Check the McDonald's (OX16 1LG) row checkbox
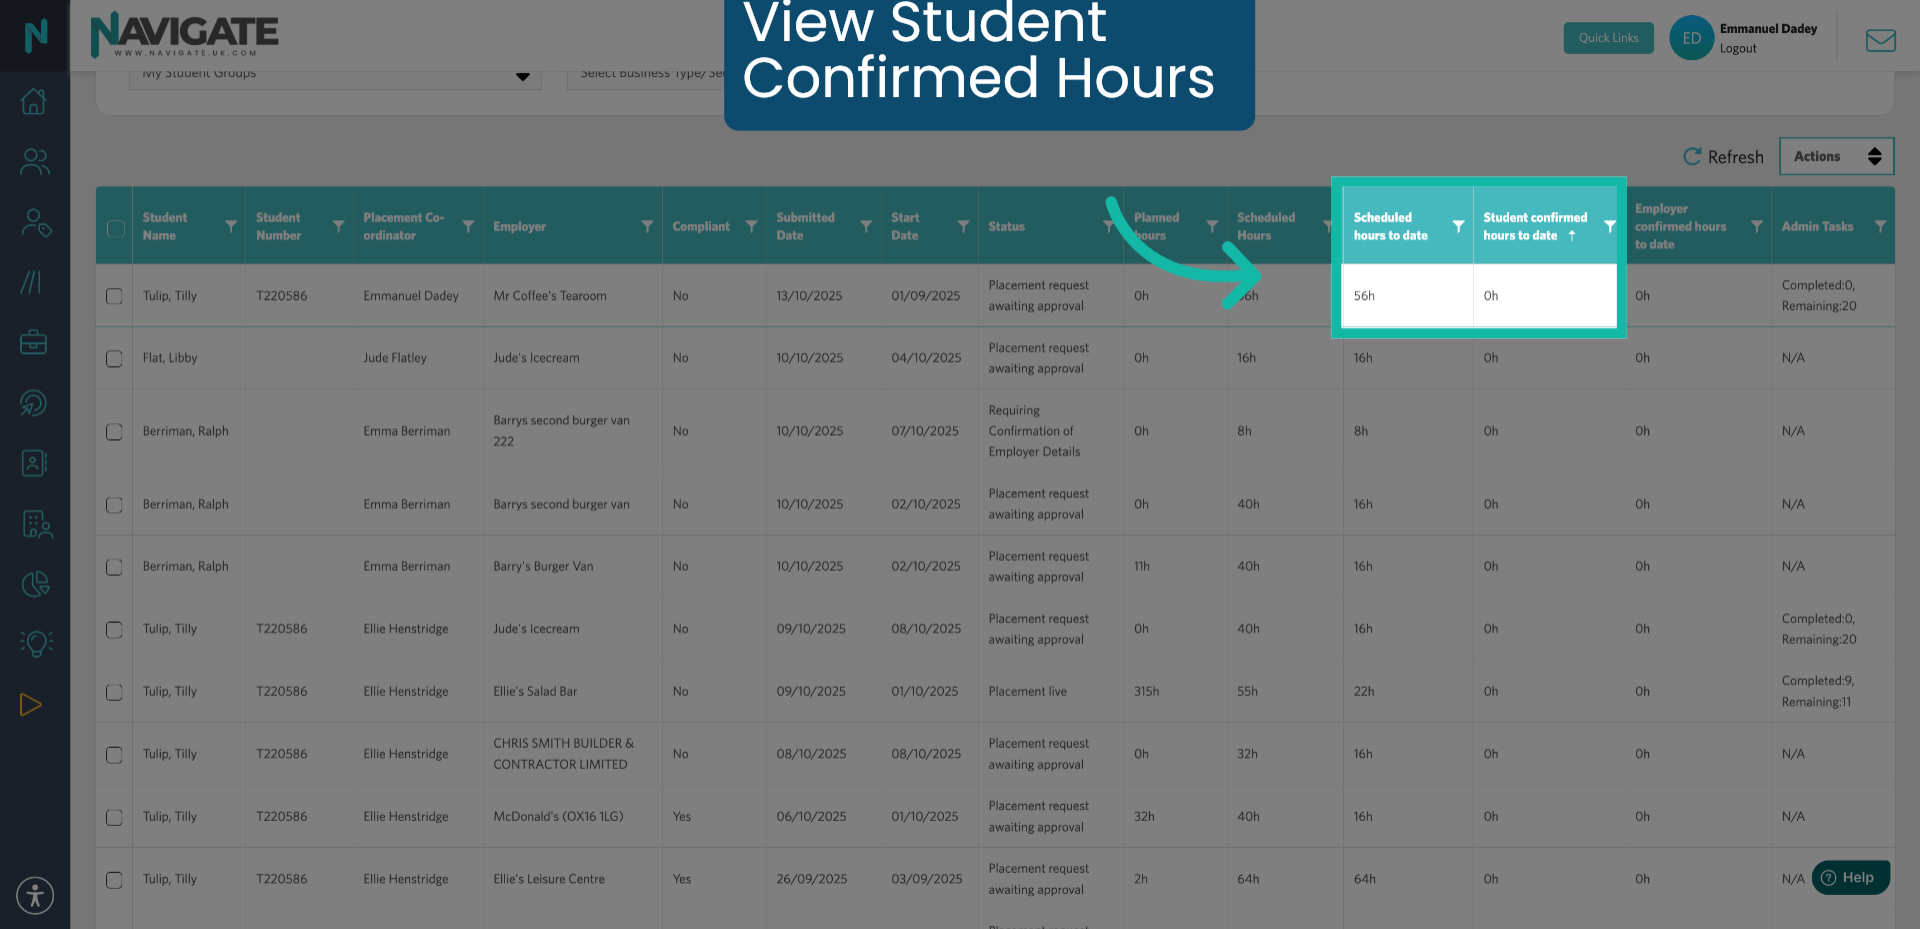The height and width of the screenshot is (929, 1920). [114, 817]
